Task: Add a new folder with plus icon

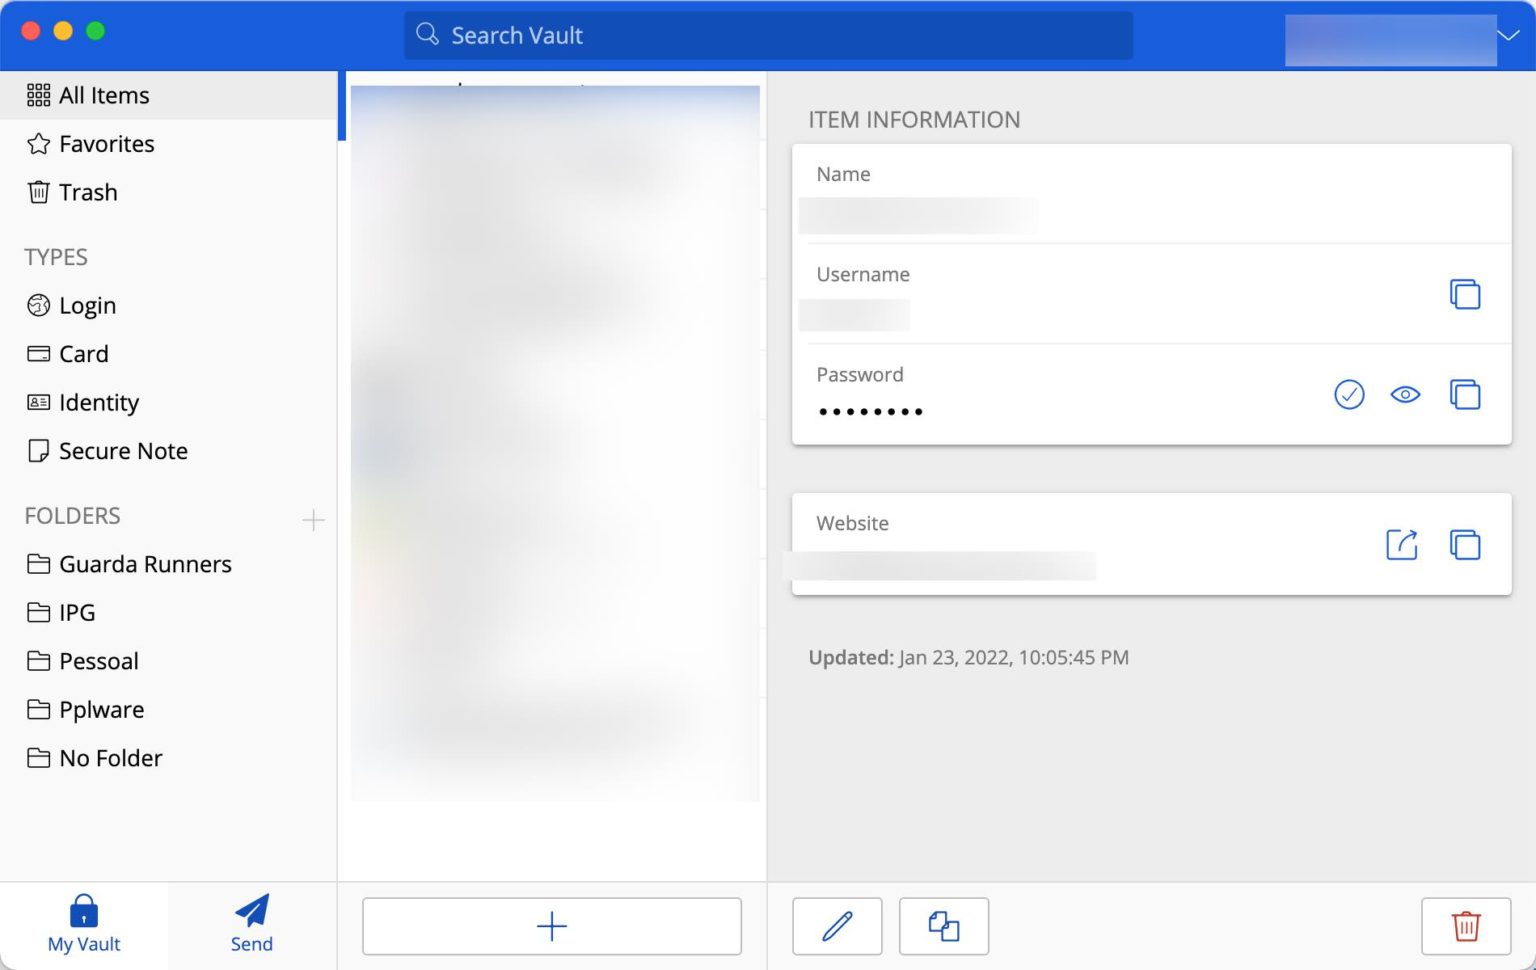Action: coord(313,520)
